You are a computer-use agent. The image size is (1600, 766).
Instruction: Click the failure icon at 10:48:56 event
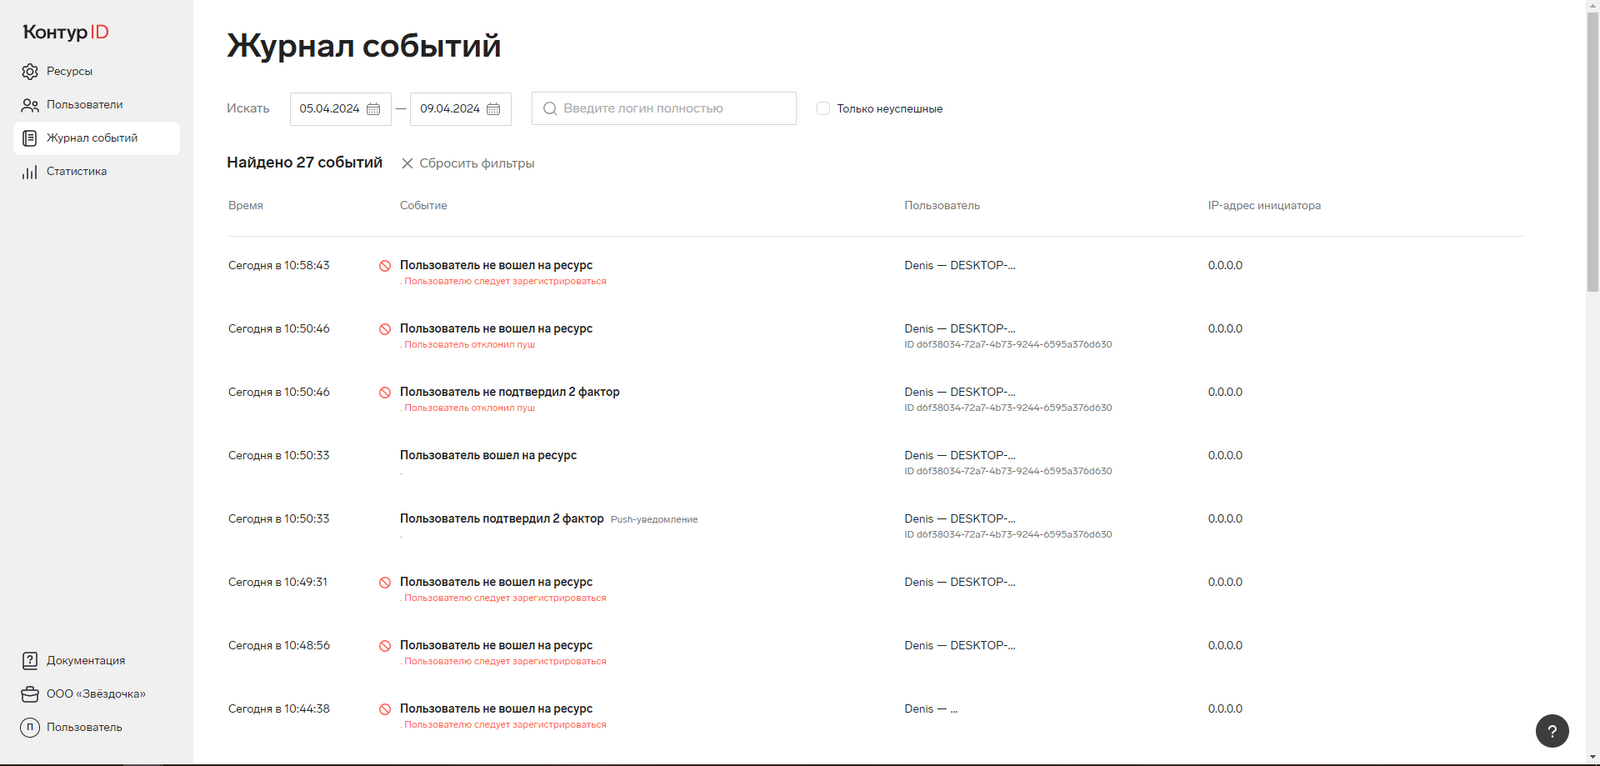(x=385, y=646)
